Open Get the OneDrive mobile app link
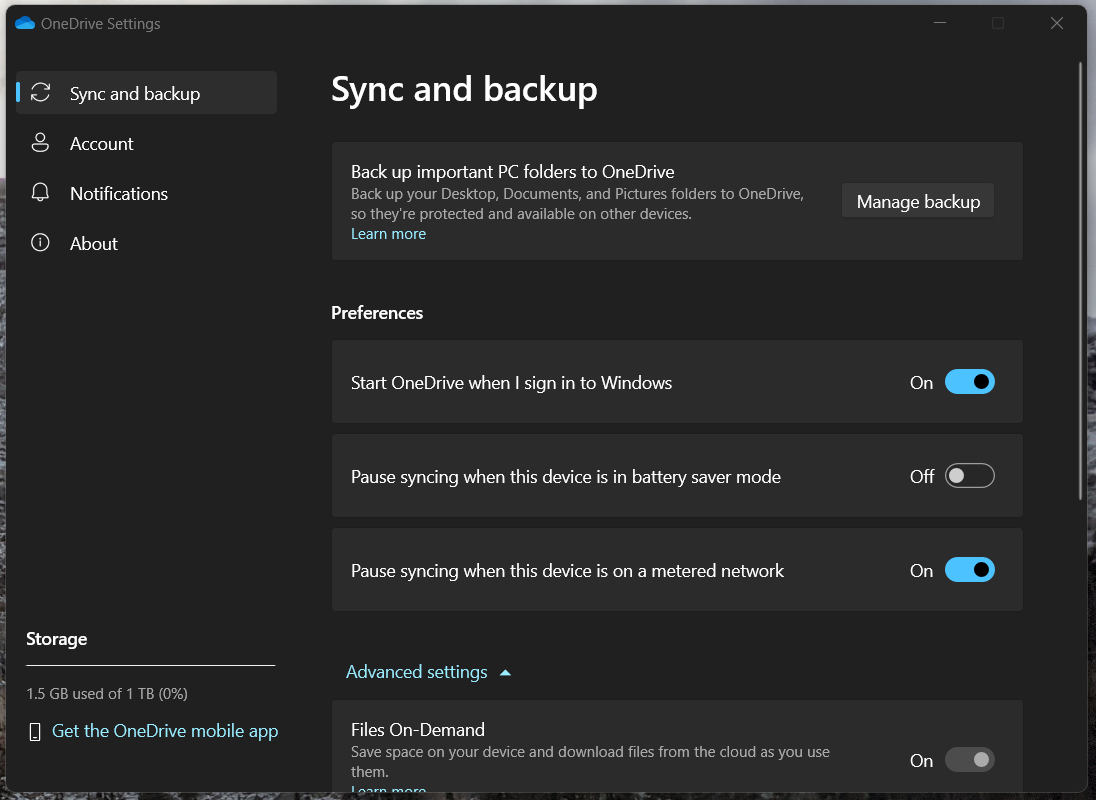The image size is (1096, 800). (165, 731)
